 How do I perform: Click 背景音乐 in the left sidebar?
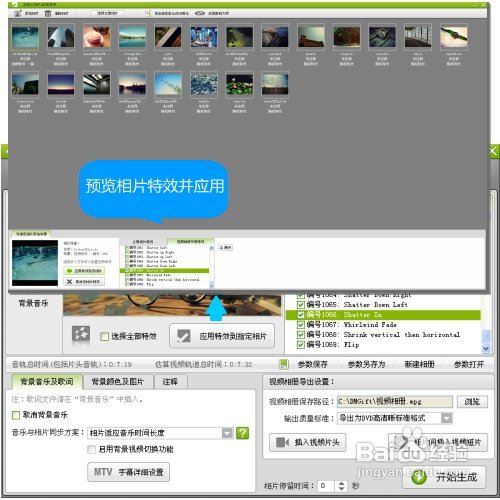(33, 303)
